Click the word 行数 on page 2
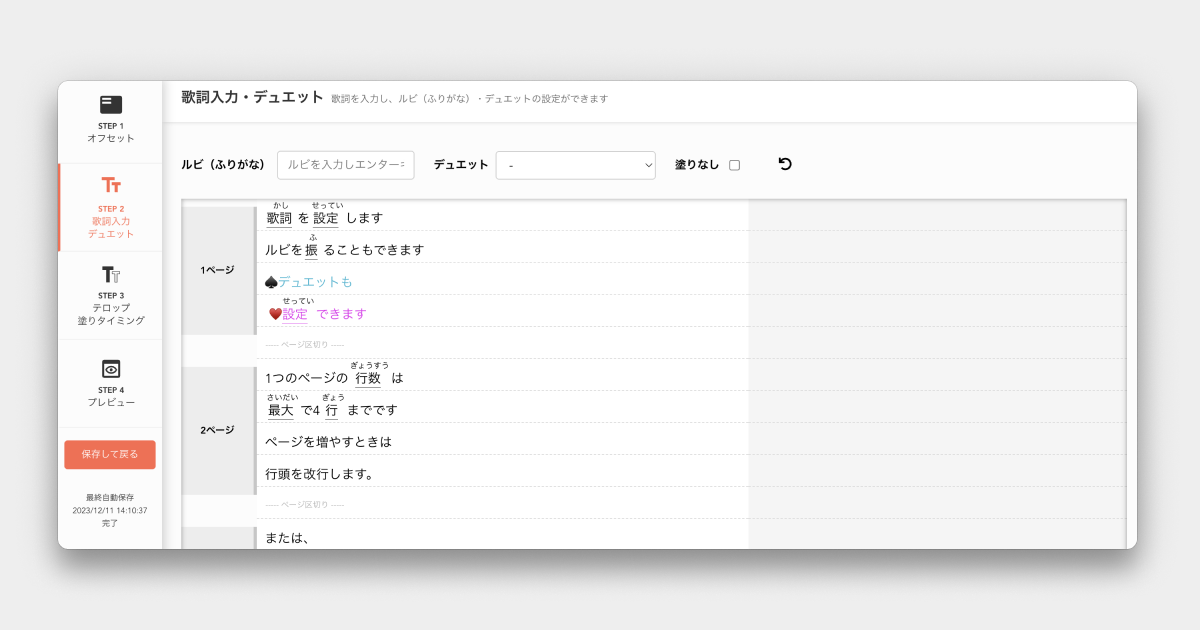This screenshot has width=1200, height=630. click(368, 378)
